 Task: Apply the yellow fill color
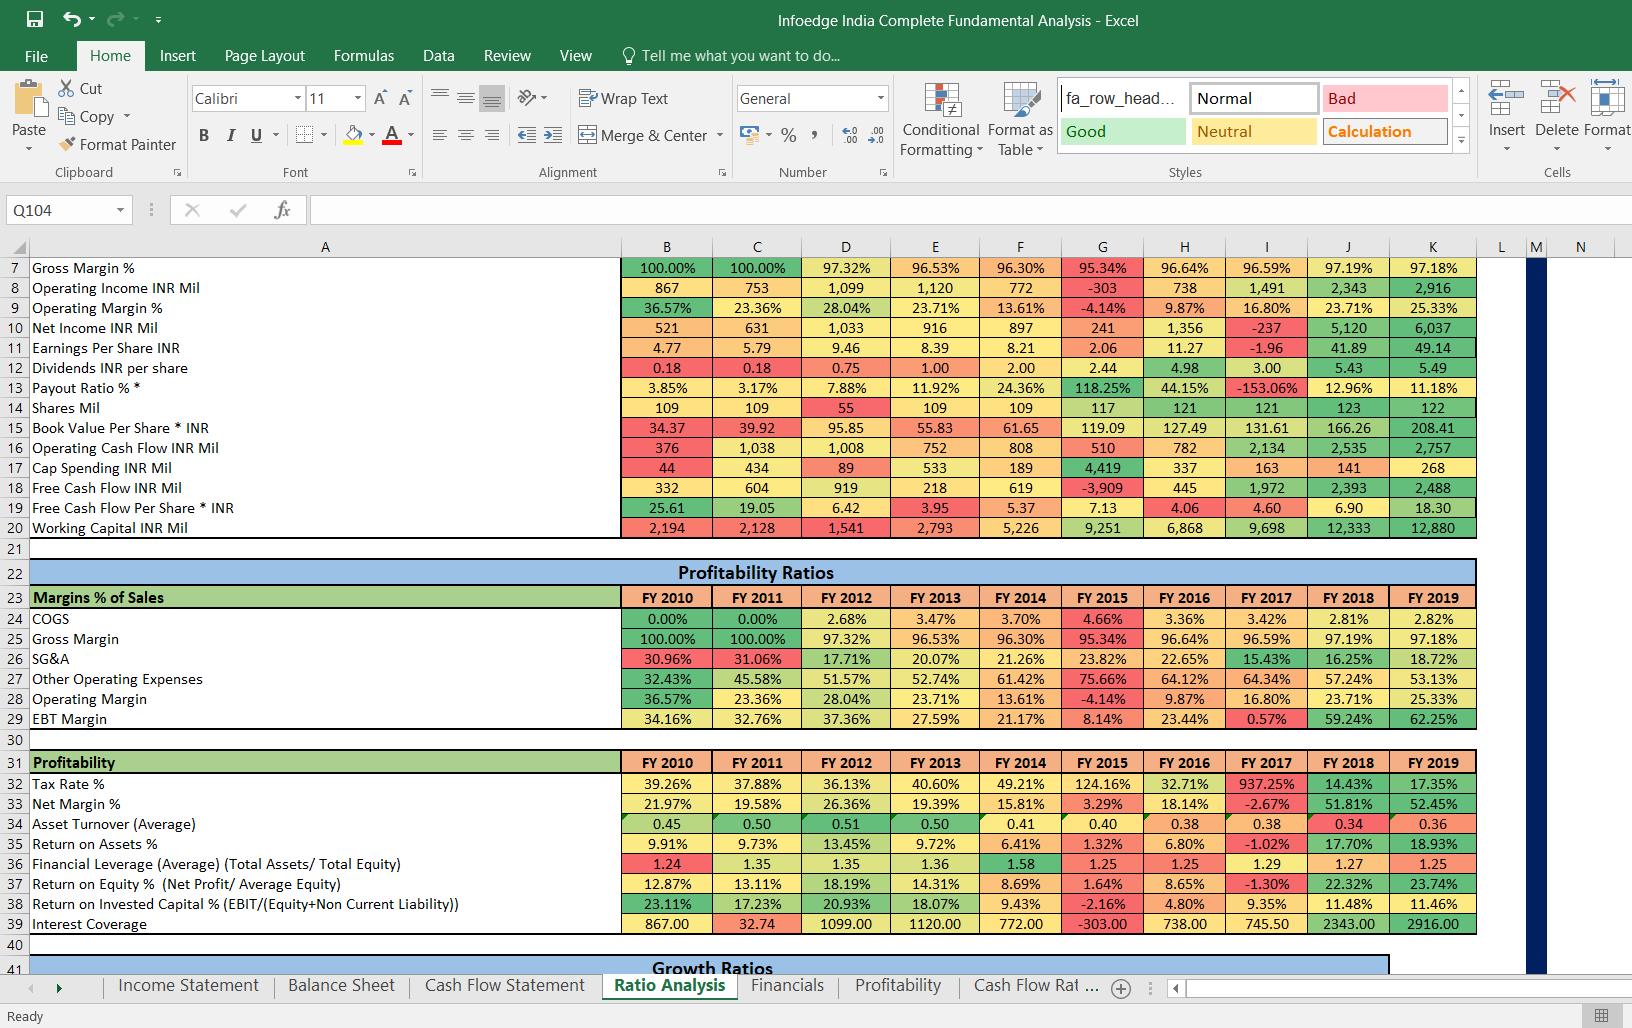coord(353,135)
